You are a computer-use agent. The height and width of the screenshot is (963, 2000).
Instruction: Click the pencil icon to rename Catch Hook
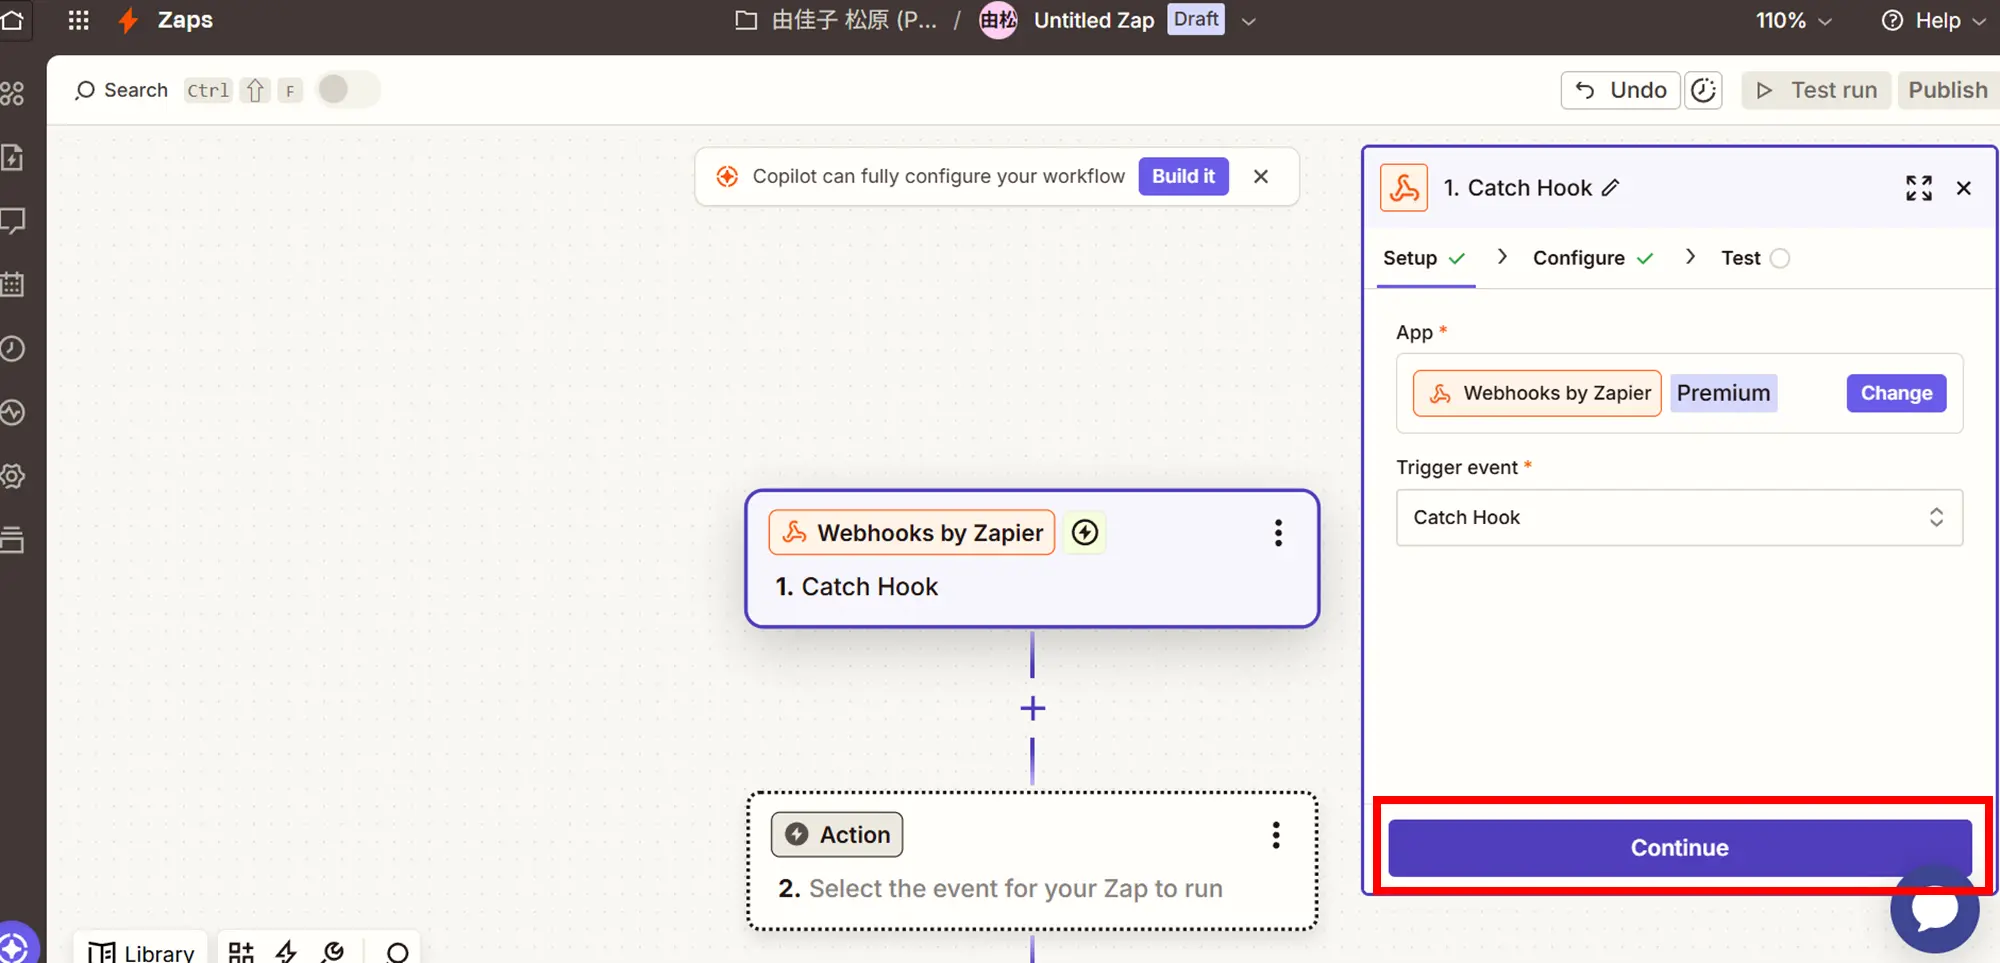[1610, 188]
